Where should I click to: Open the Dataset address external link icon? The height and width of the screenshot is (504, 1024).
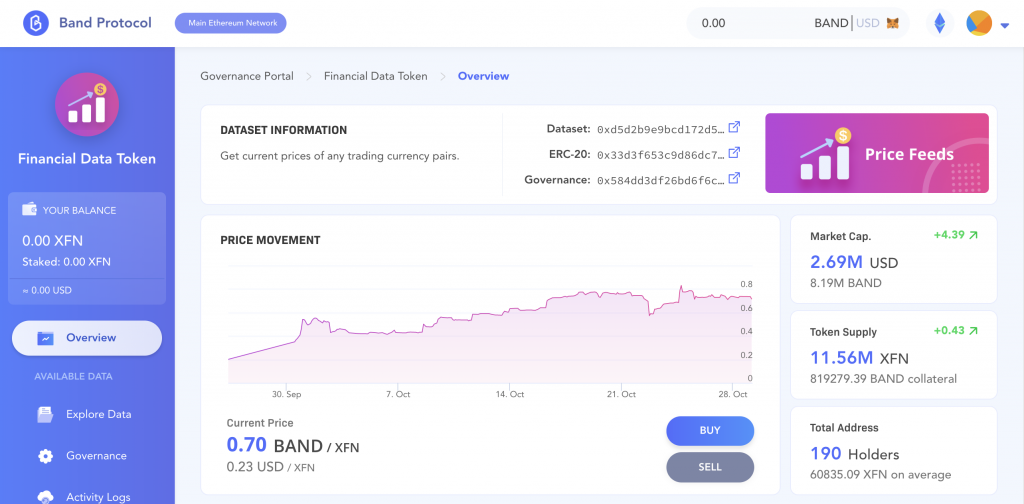[x=734, y=127]
